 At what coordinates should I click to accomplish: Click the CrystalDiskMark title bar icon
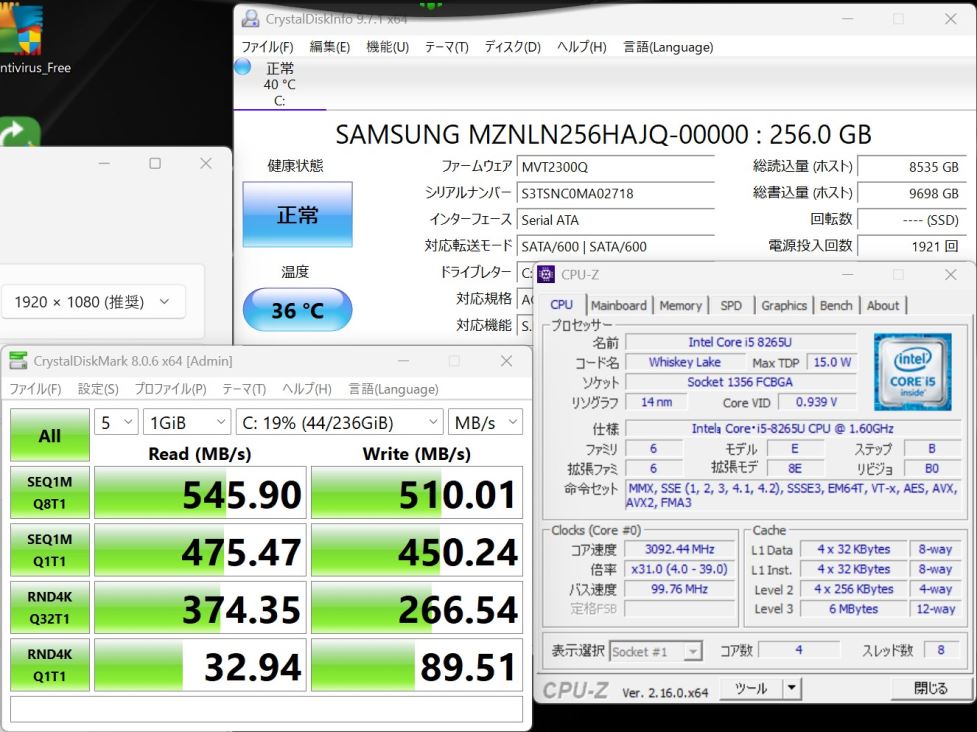[x=18, y=361]
